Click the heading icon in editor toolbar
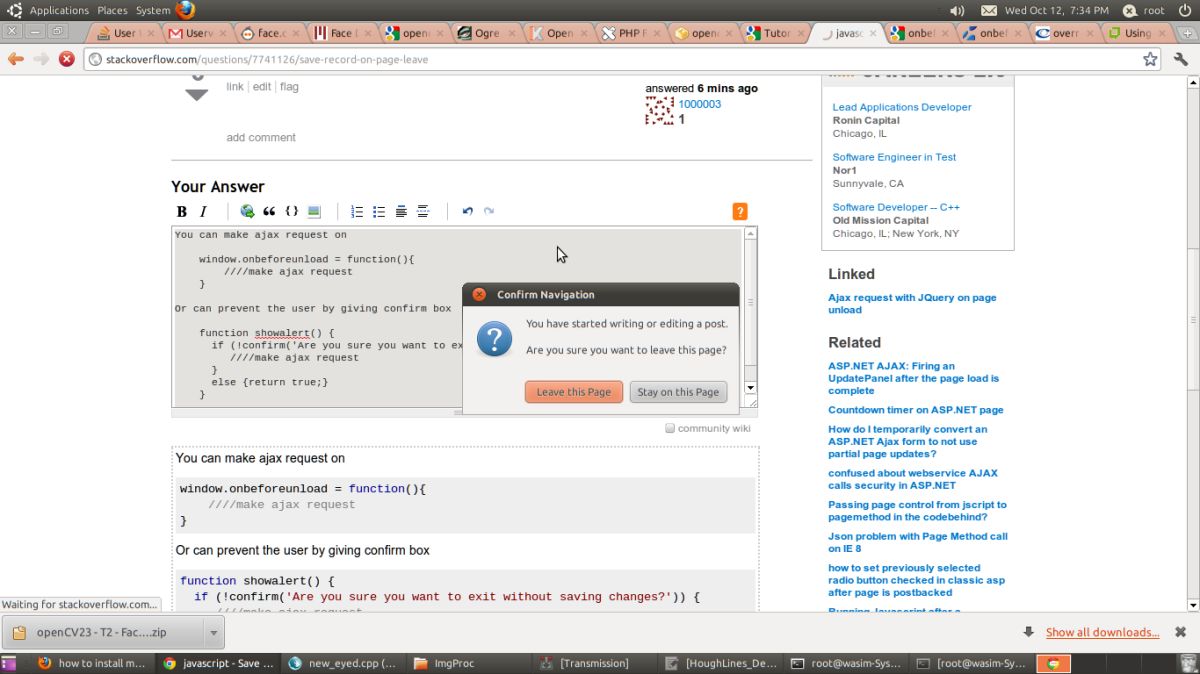The height and width of the screenshot is (674, 1200). (x=401, y=211)
